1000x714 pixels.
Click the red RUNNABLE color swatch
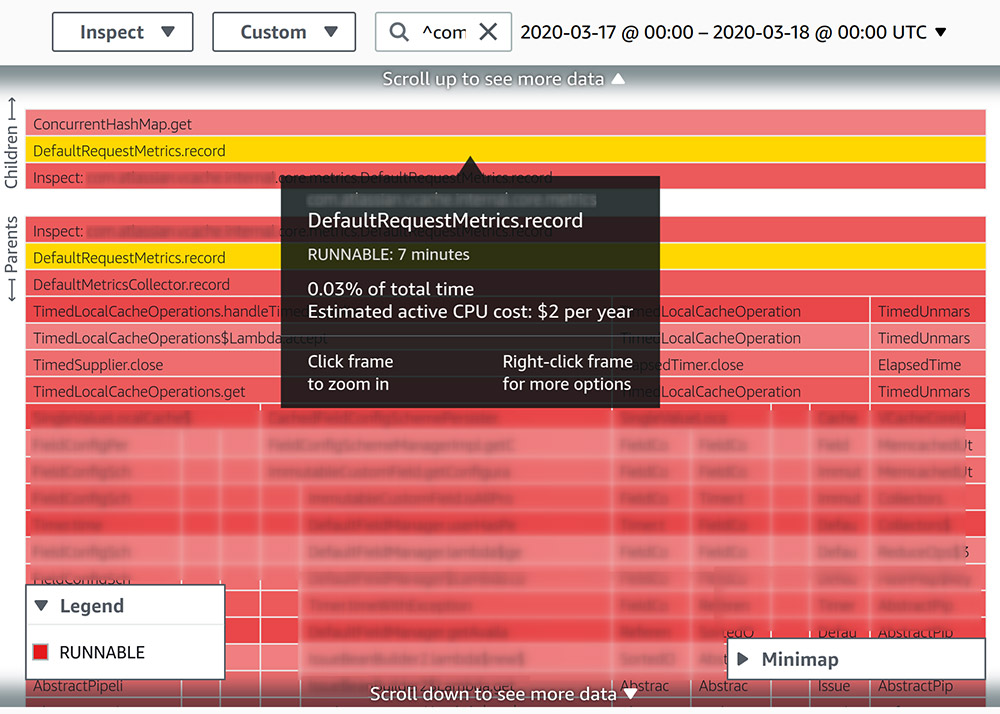point(40,652)
